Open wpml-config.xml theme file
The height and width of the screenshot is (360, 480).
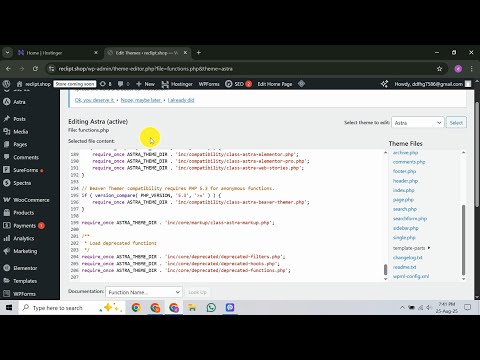tap(411, 276)
